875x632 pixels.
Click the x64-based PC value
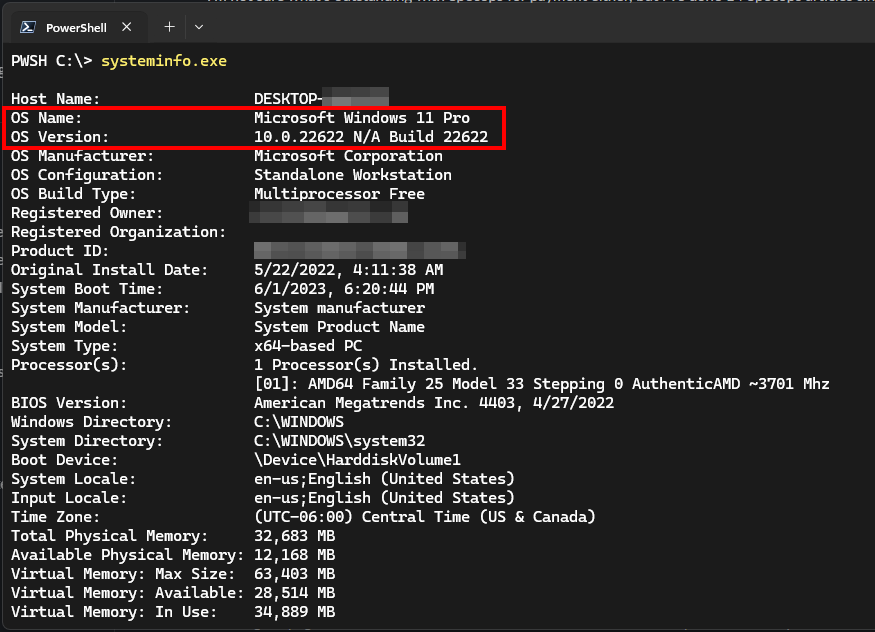(308, 345)
